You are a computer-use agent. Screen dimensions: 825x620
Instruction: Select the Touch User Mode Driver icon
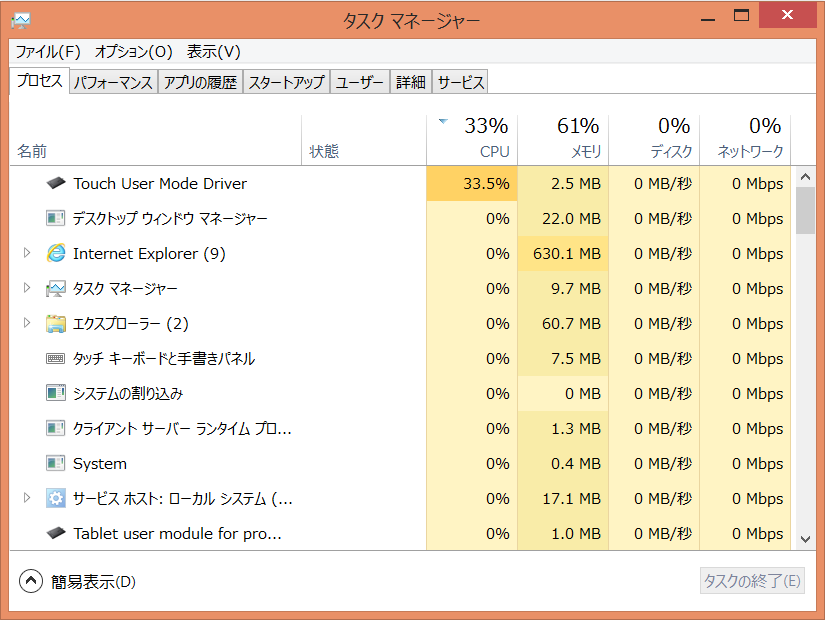[x=56, y=183]
